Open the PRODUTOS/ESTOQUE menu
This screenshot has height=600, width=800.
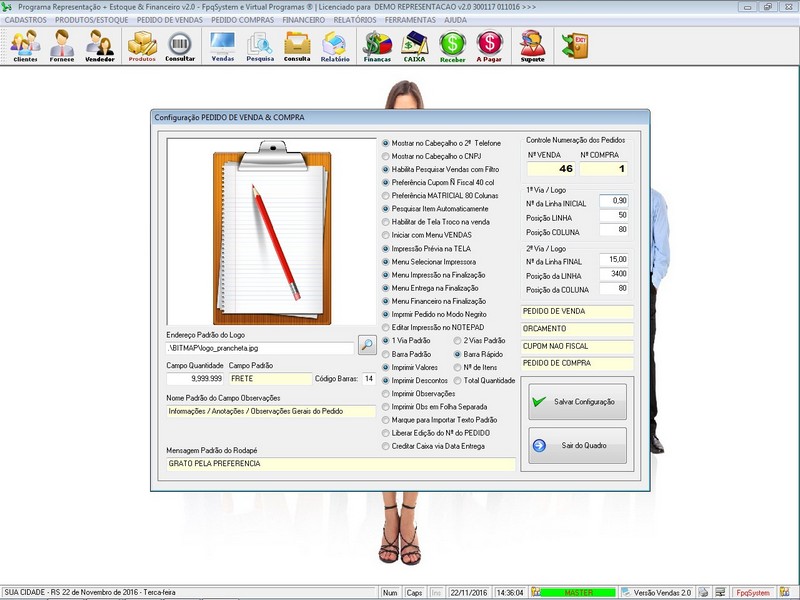[92, 20]
